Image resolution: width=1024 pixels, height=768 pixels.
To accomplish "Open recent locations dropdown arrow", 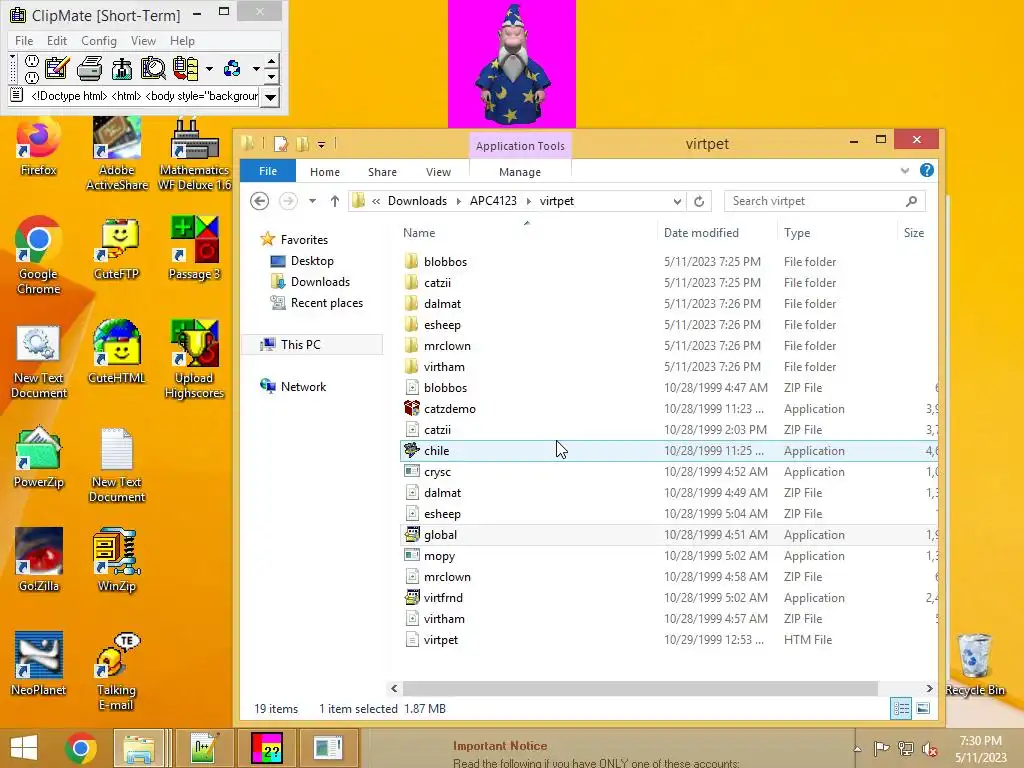I will (x=312, y=201).
